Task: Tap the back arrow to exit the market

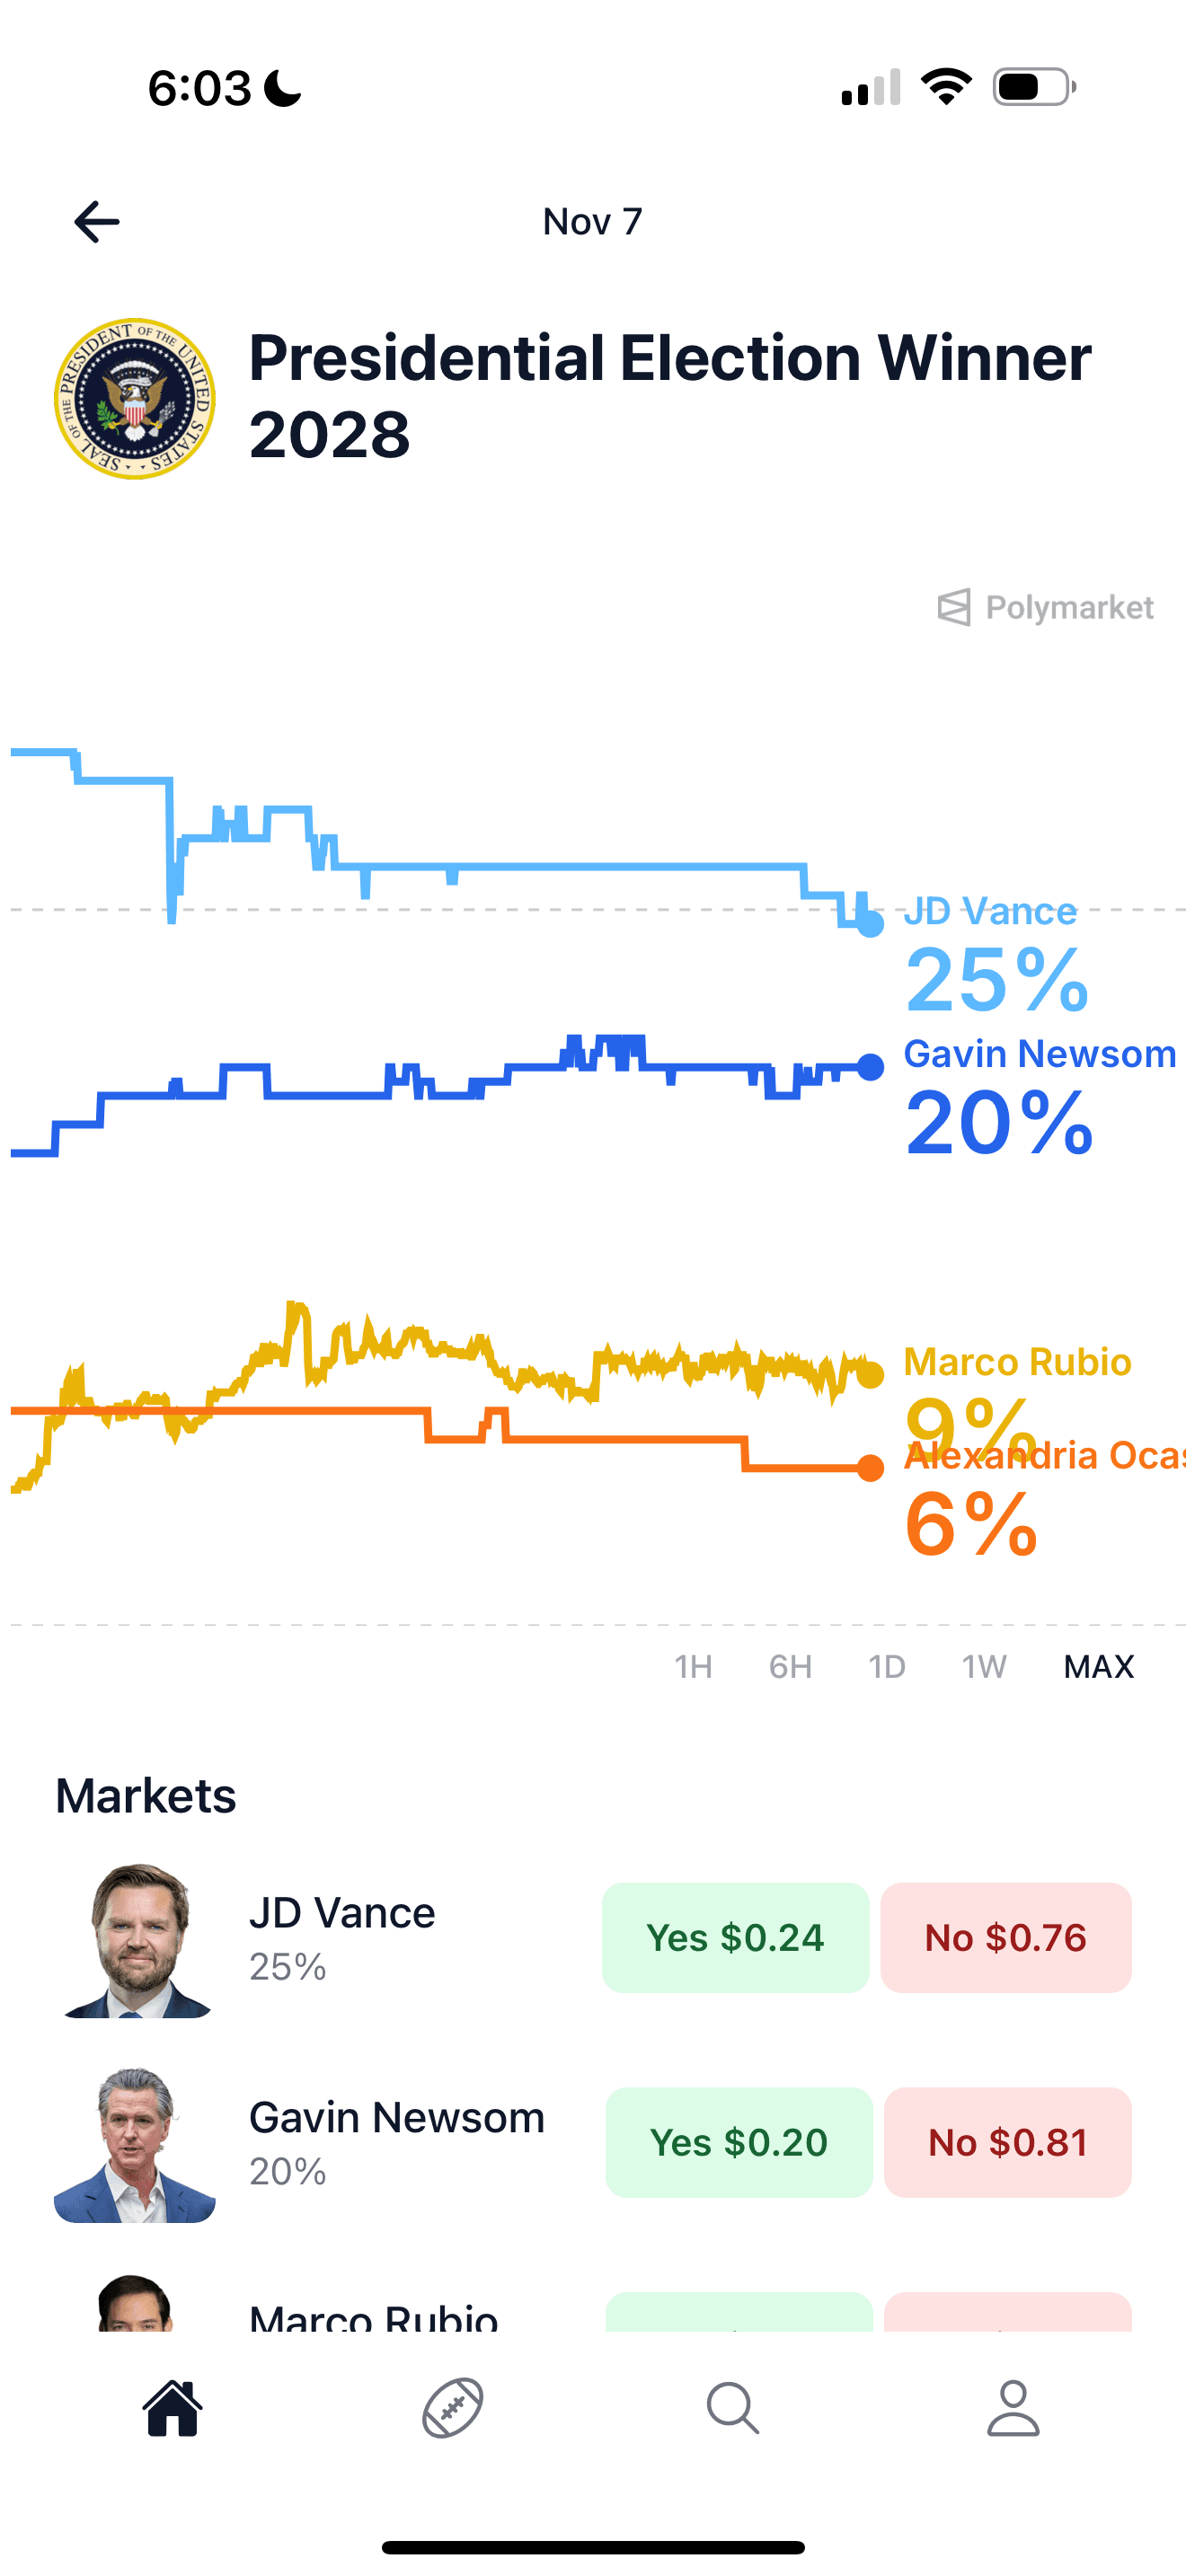Action: click(96, 221)
